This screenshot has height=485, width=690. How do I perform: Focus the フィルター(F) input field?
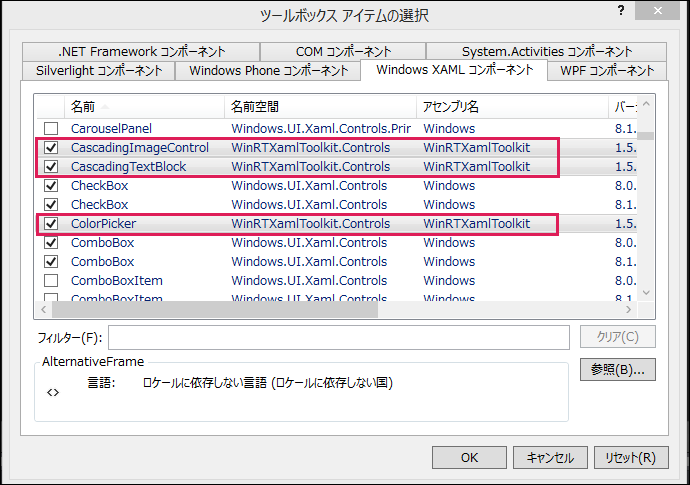(339, 338)
